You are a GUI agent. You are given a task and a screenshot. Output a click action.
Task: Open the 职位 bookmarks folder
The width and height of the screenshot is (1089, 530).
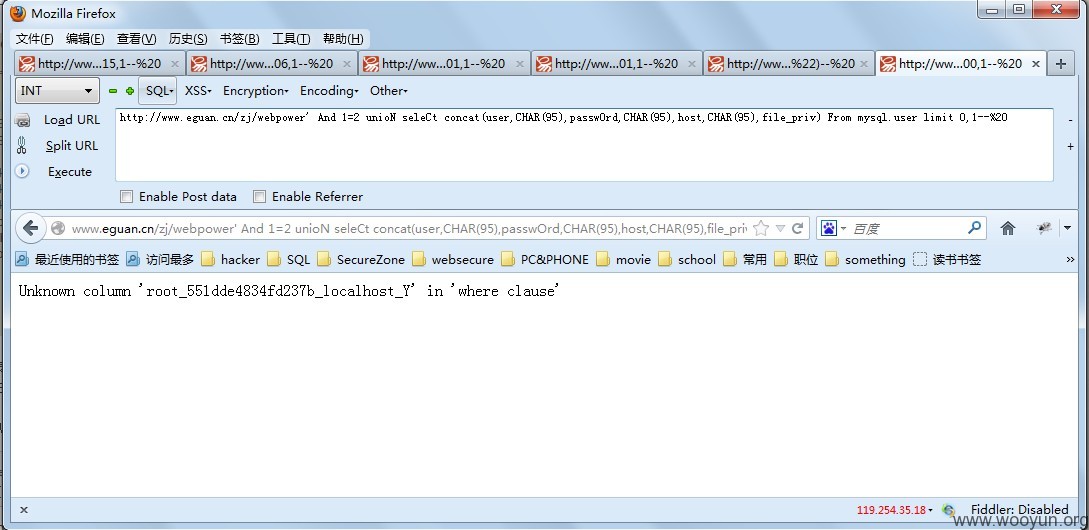(796, 260)
